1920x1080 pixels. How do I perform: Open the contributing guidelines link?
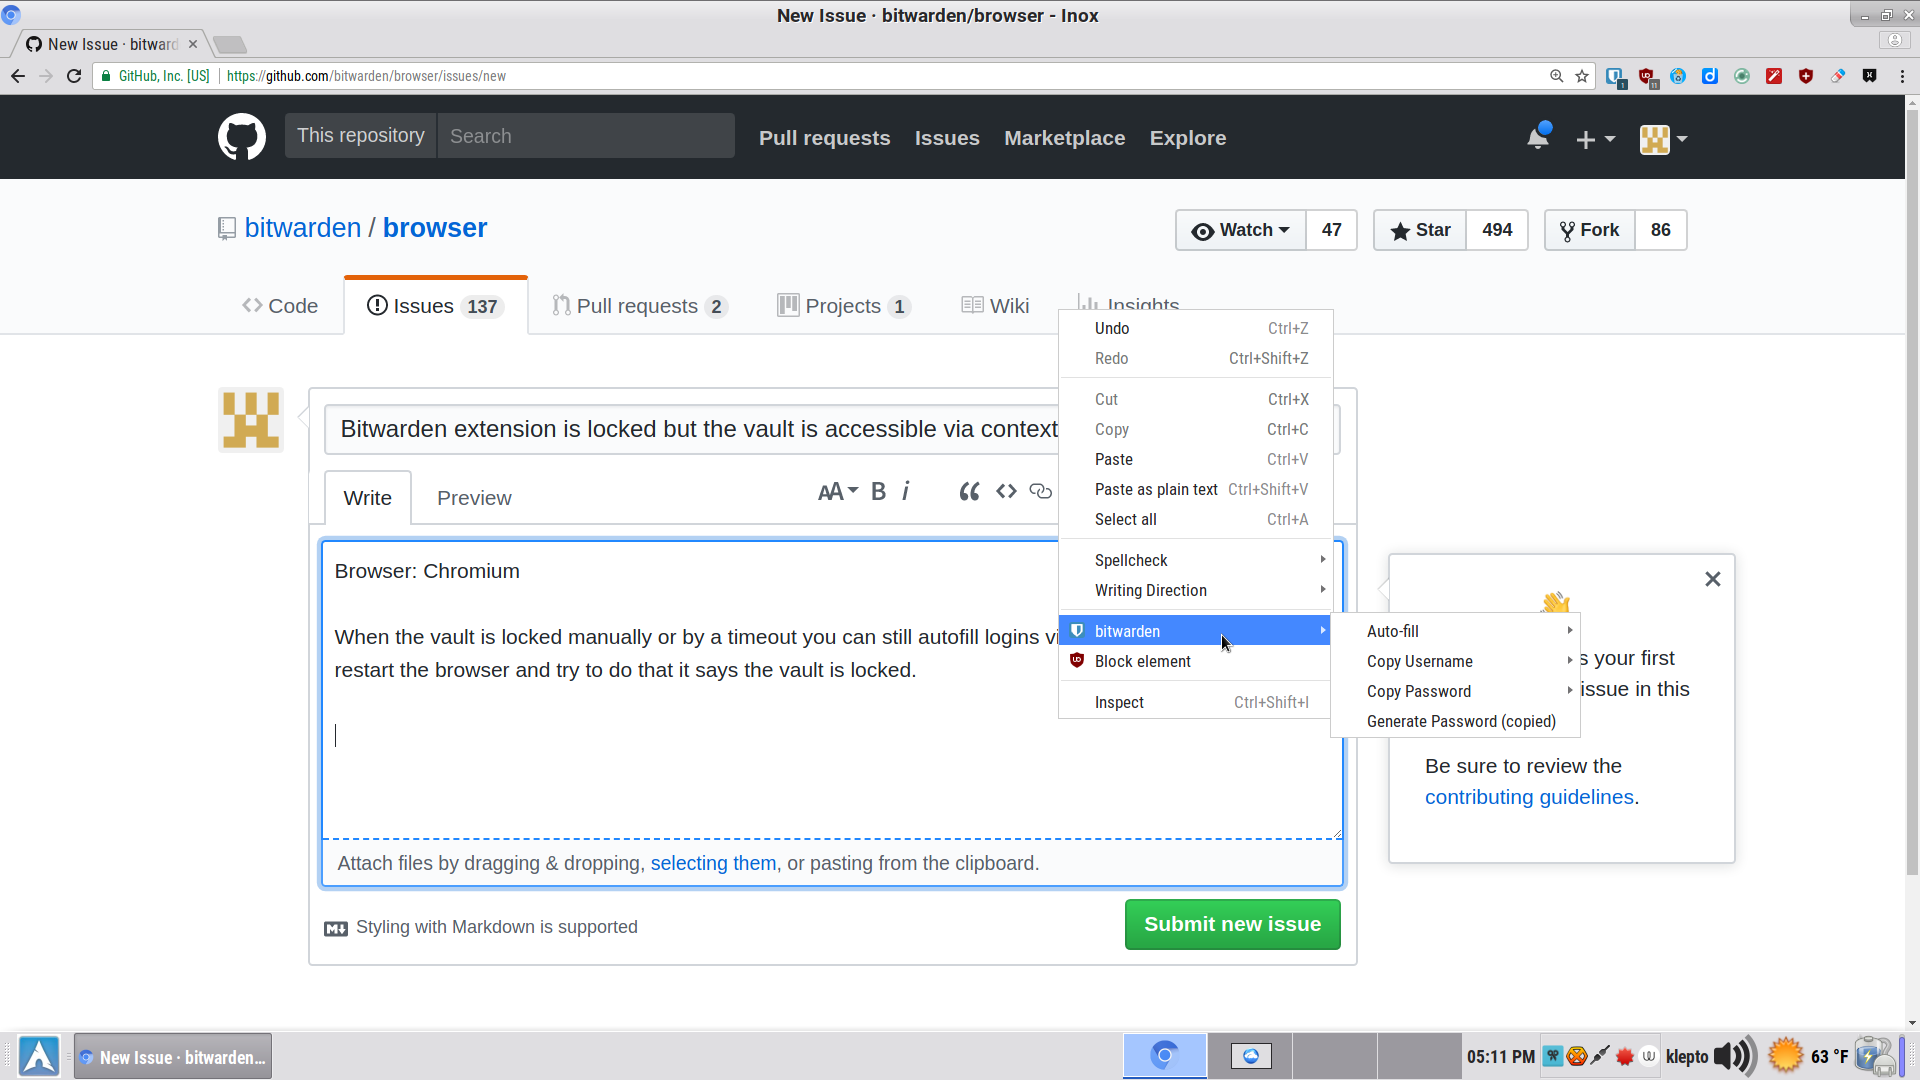point(1529,797)
